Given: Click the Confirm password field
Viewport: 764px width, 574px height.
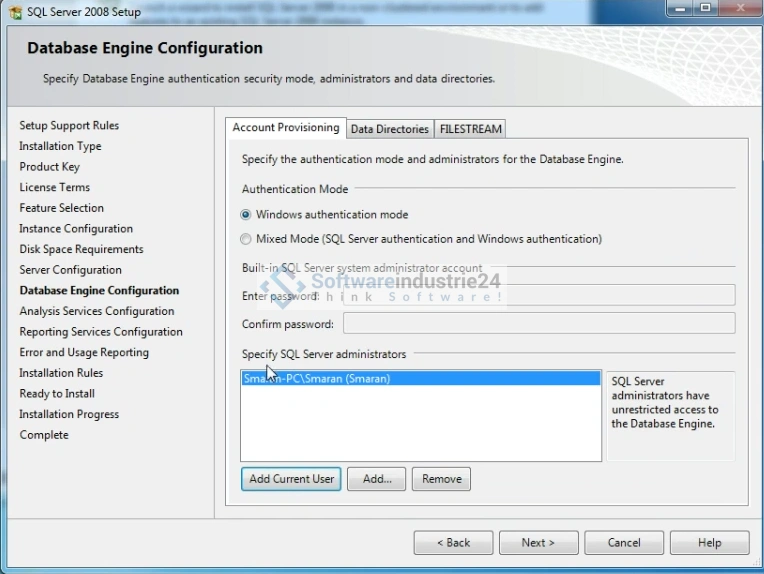Looking at the screenshot, I should [538, 323].
